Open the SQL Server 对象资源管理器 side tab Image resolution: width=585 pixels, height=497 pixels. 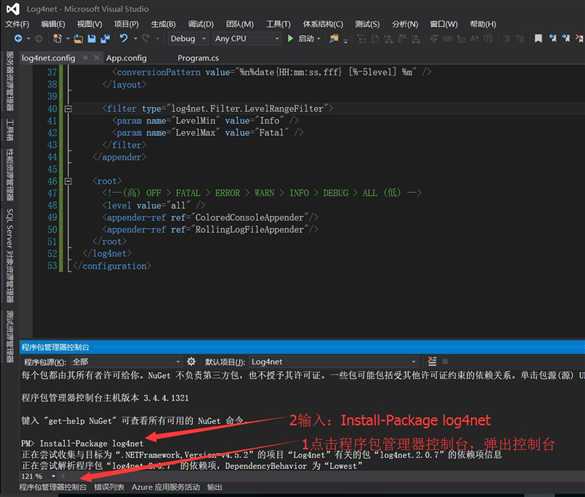click(x=10, y=255)
